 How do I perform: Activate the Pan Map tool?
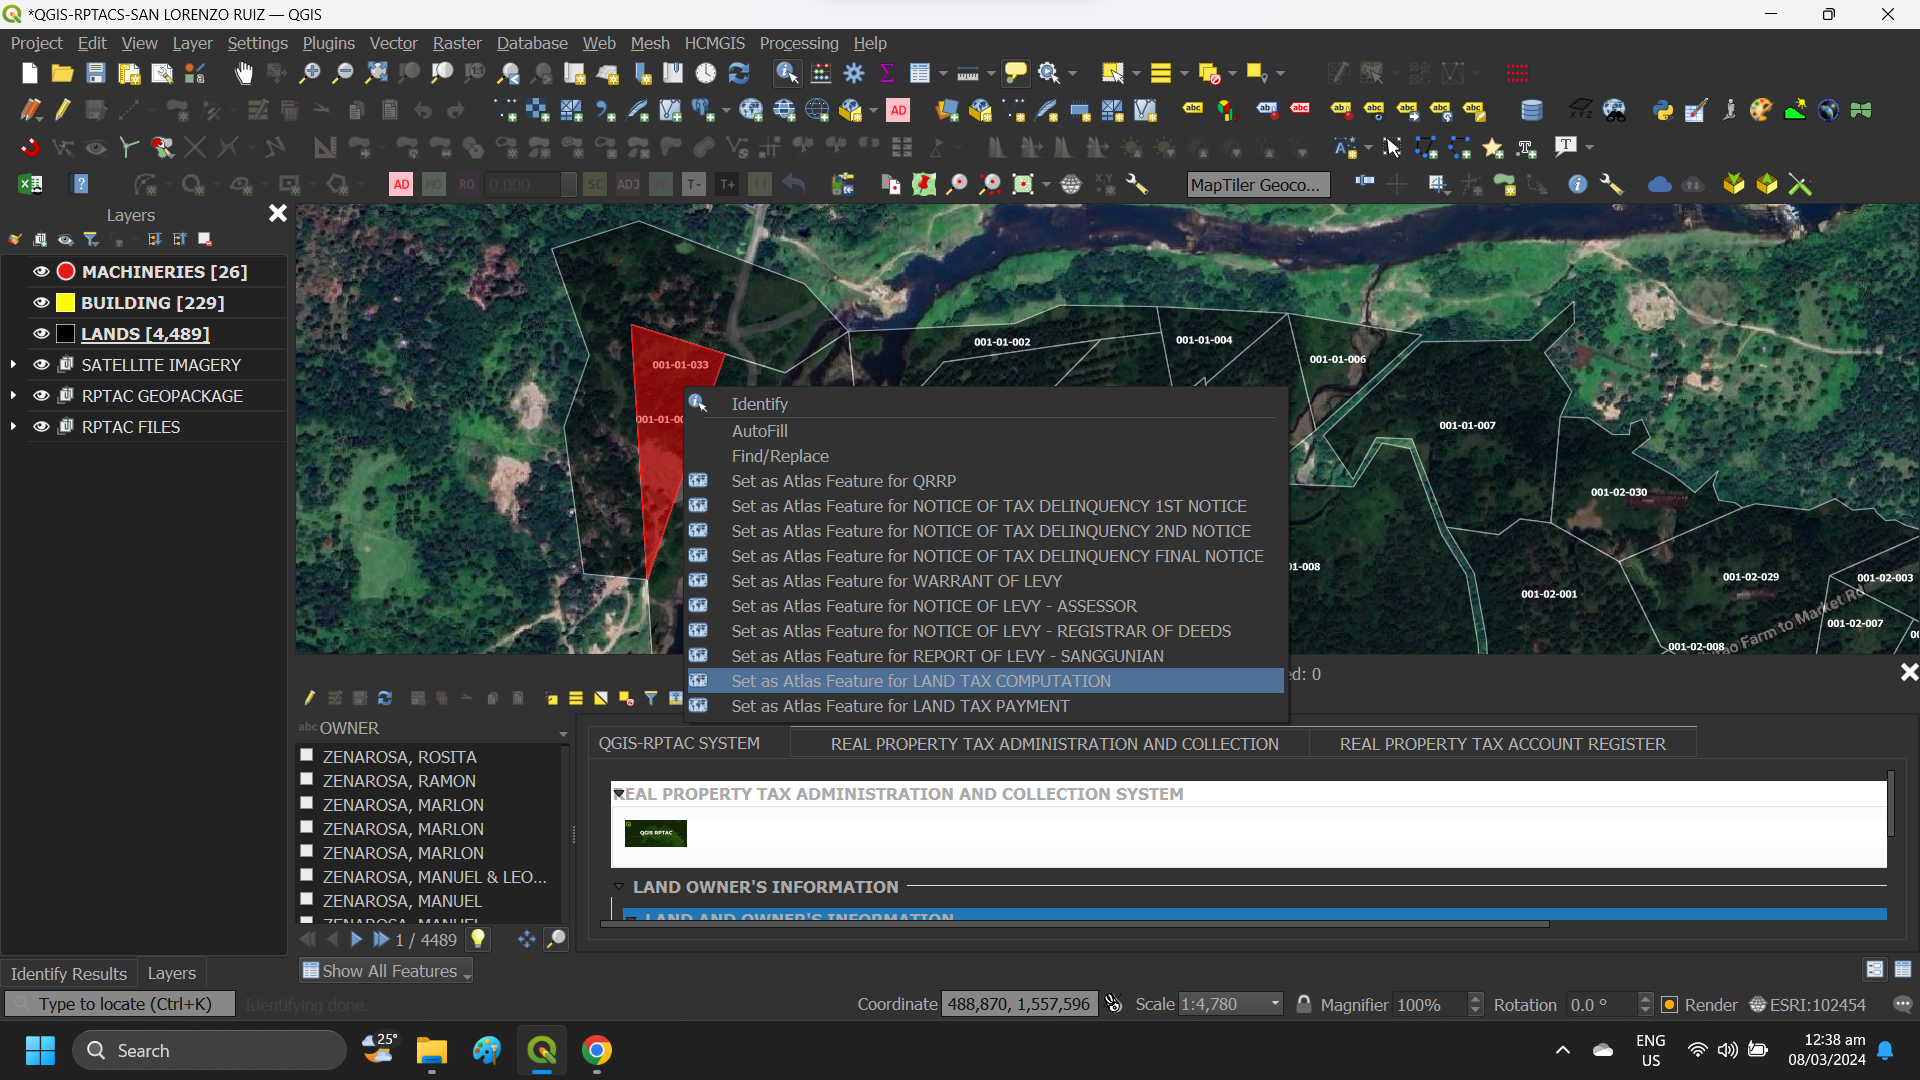[243, 73]
